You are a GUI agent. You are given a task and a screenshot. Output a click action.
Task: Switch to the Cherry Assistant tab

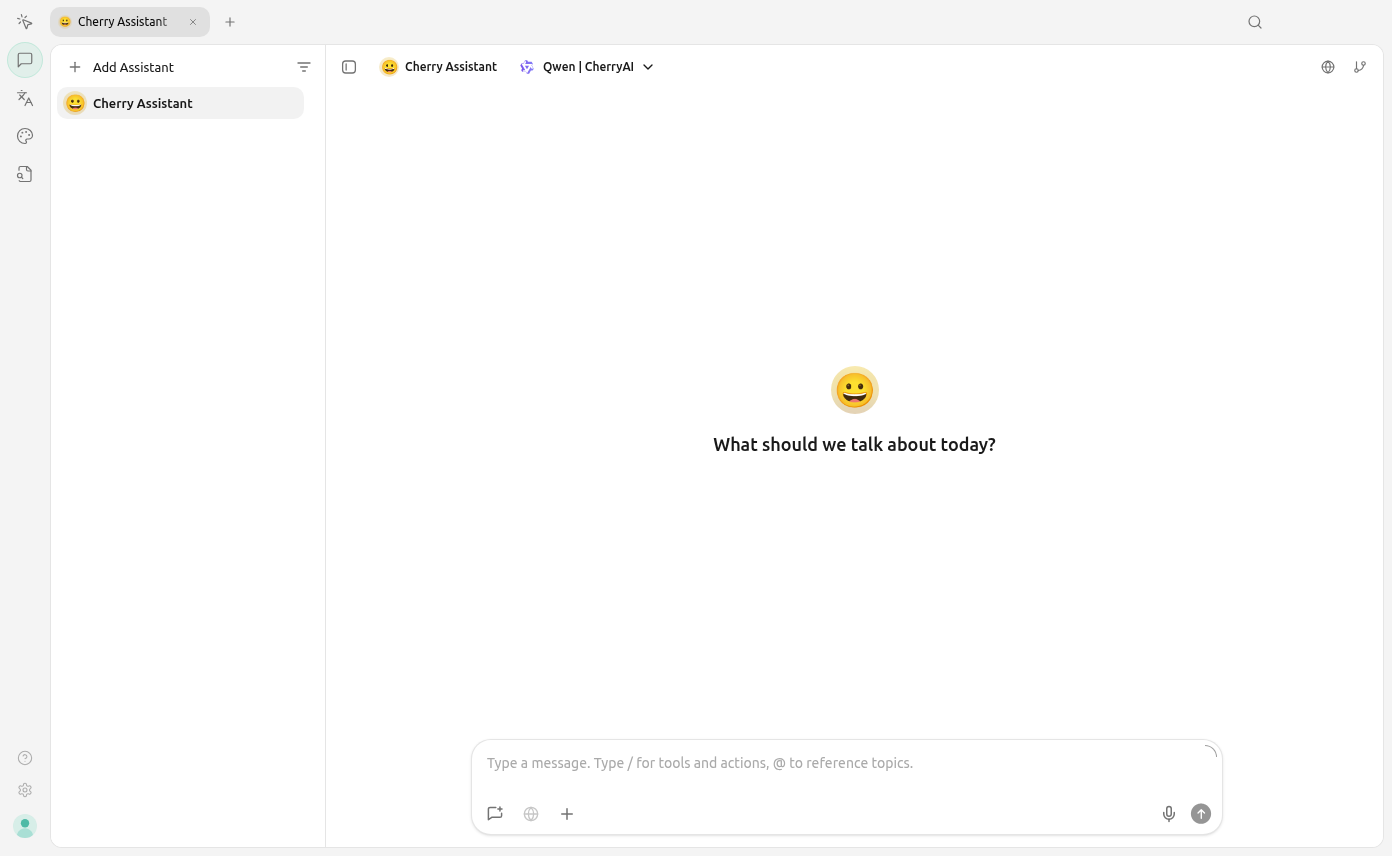pyautogui.click(x=130, y=22)
